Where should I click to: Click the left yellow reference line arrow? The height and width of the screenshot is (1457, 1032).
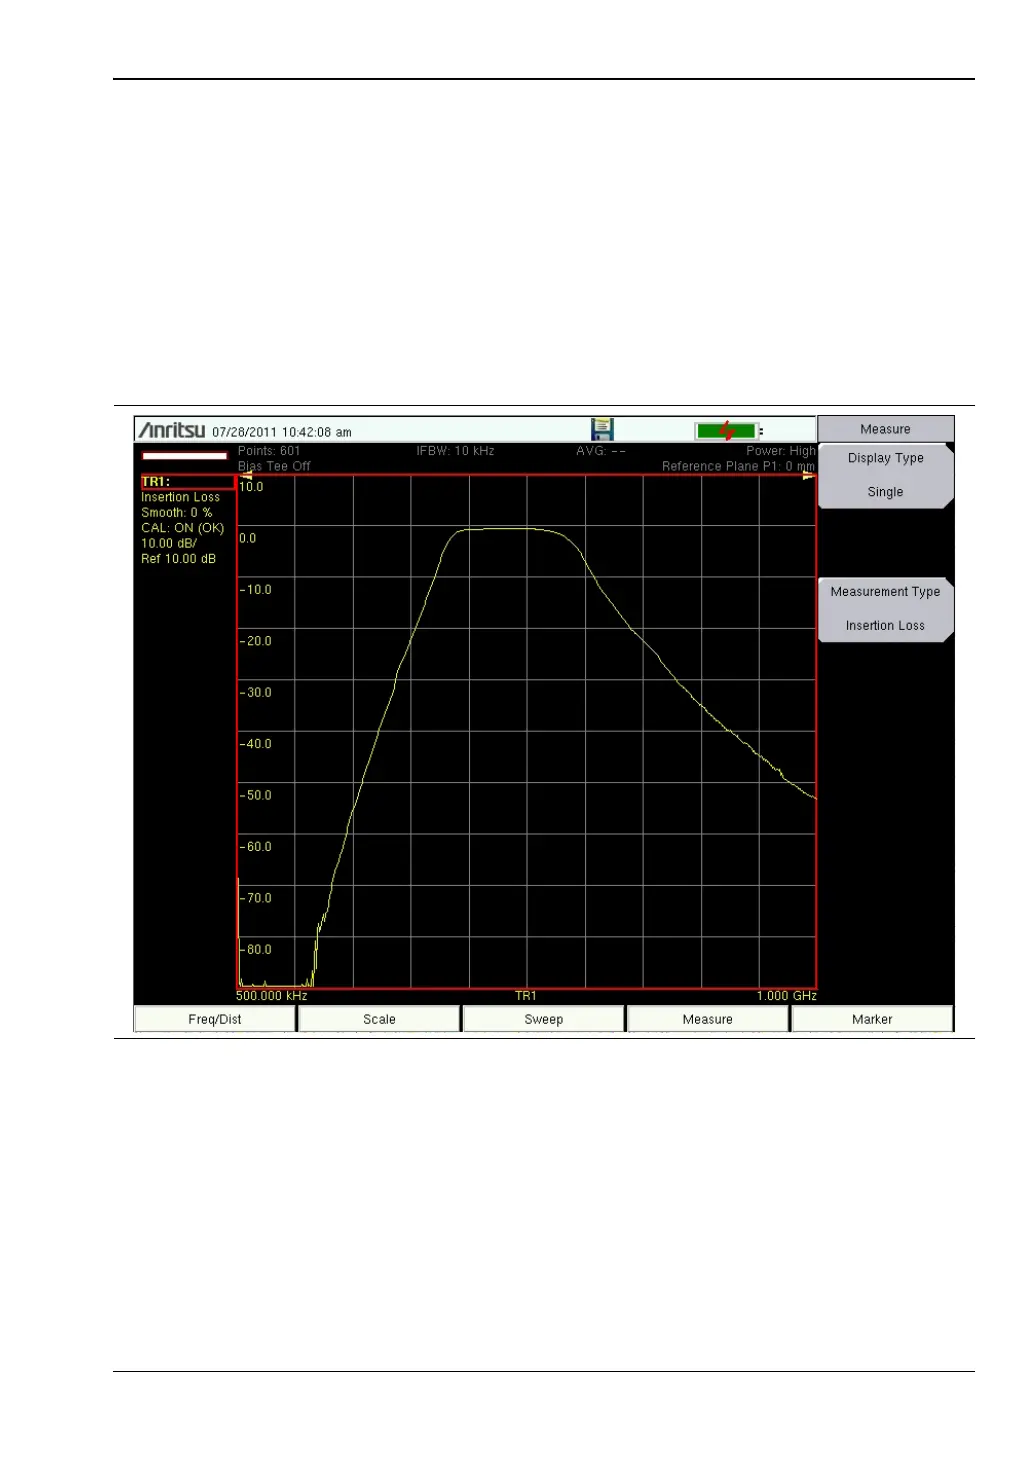pyautogui.click(x=246, y=476)
